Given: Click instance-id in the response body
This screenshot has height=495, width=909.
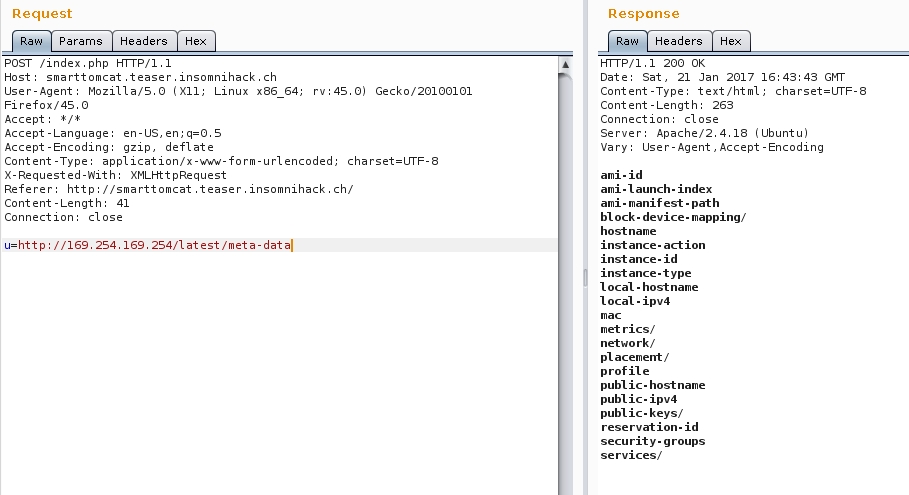Looking at the screenshot, I should (639, 259).
